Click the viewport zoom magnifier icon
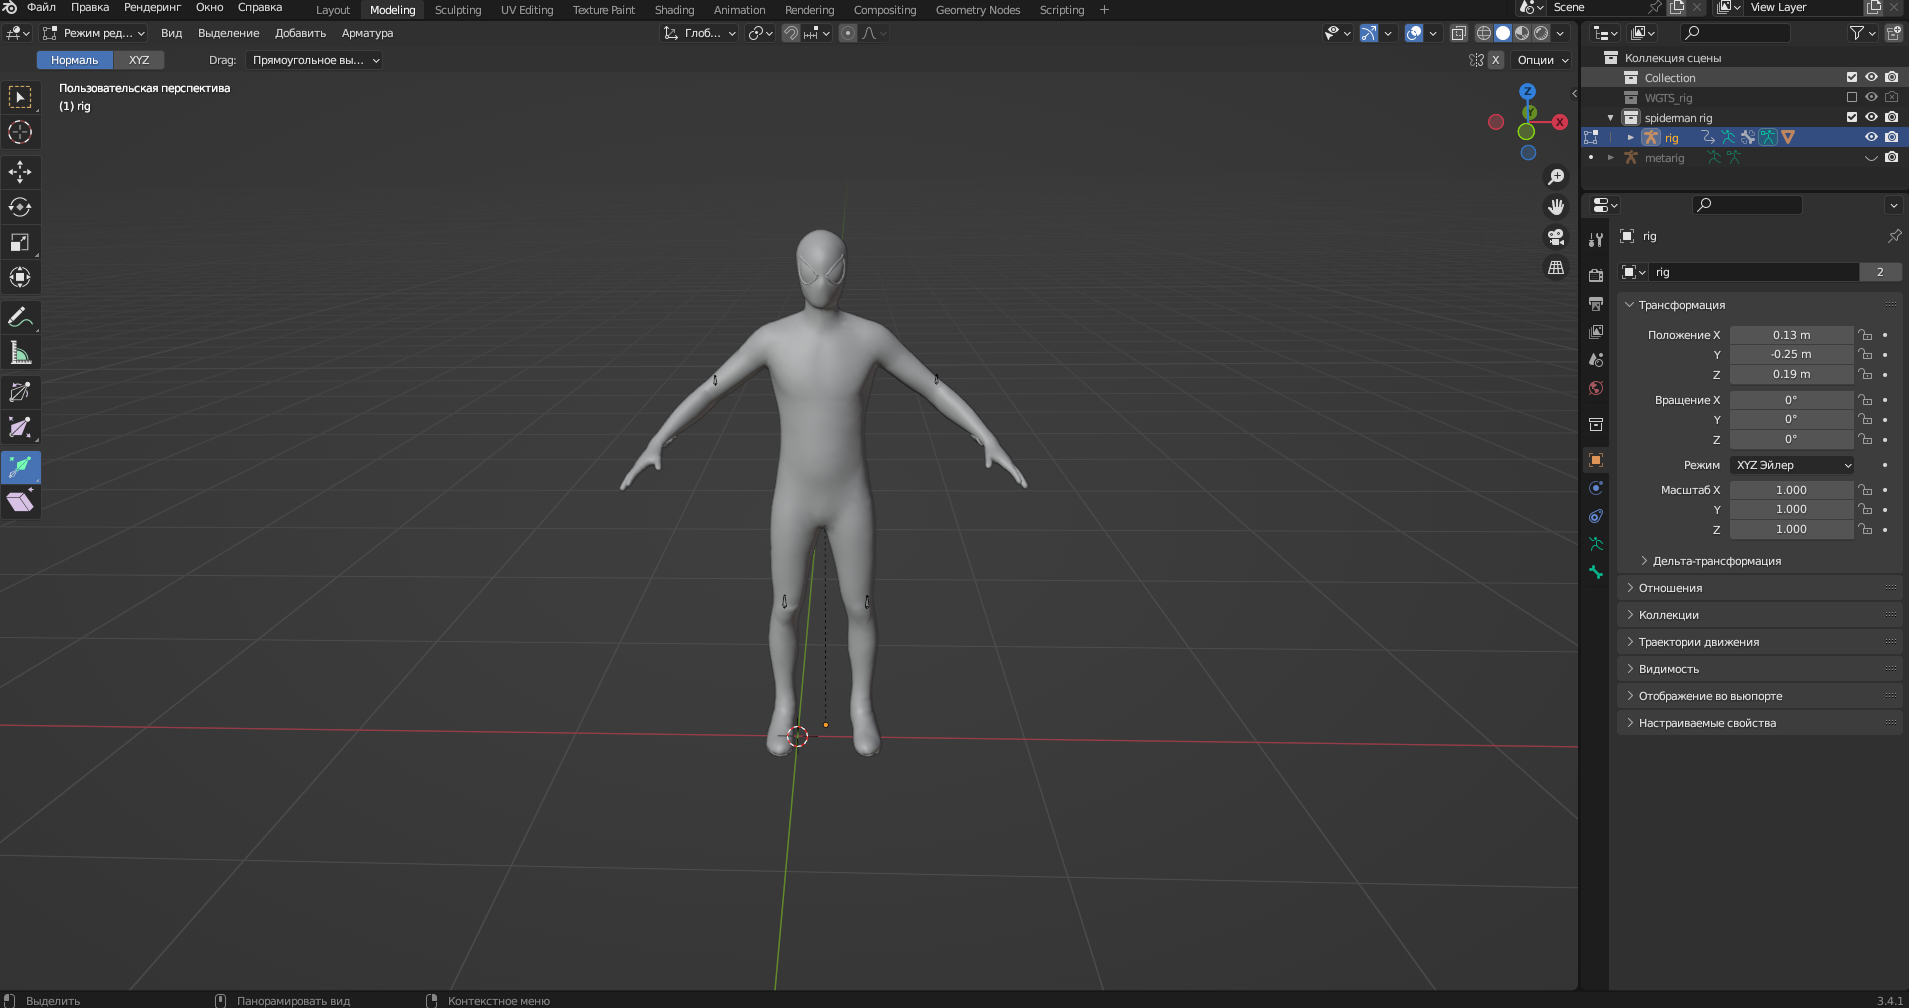Viewport: 1909px width, 1008px height. point(1556,177)
